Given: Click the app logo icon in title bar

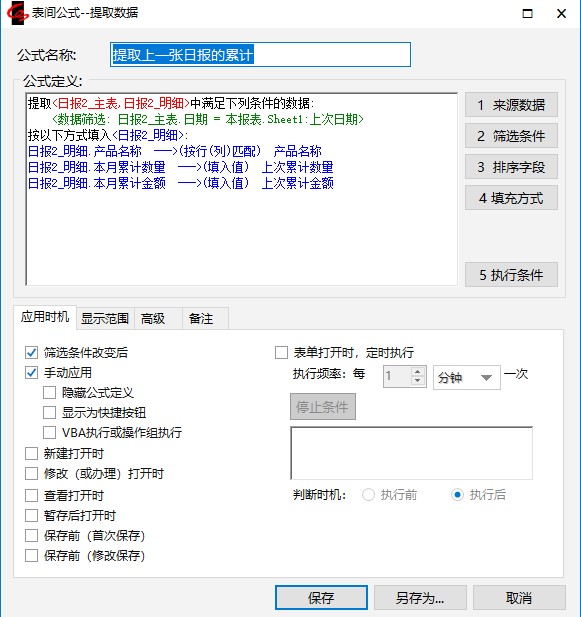Looking at the screenshot, I should coord(17,13).
